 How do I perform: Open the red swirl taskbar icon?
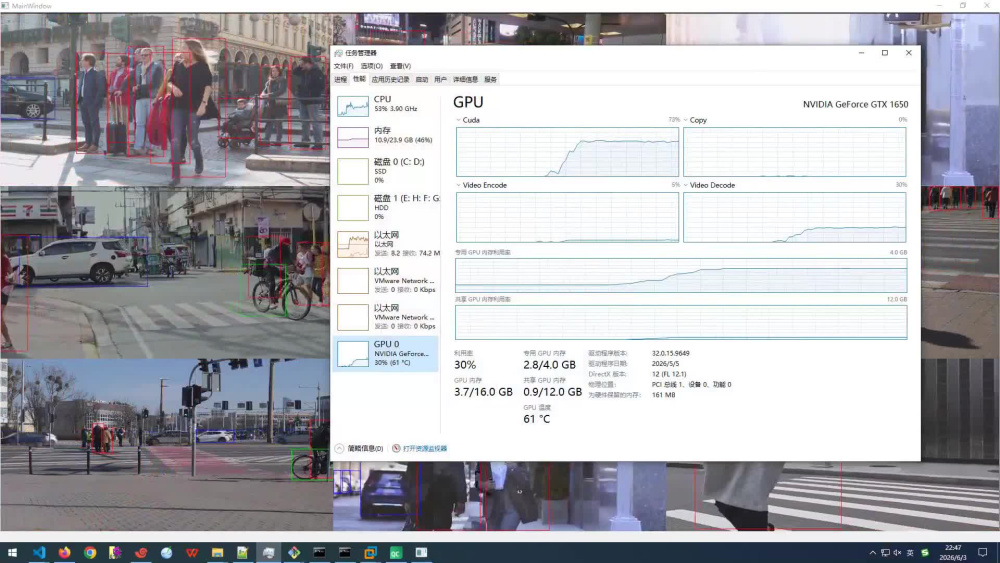[x=141, y=552]
